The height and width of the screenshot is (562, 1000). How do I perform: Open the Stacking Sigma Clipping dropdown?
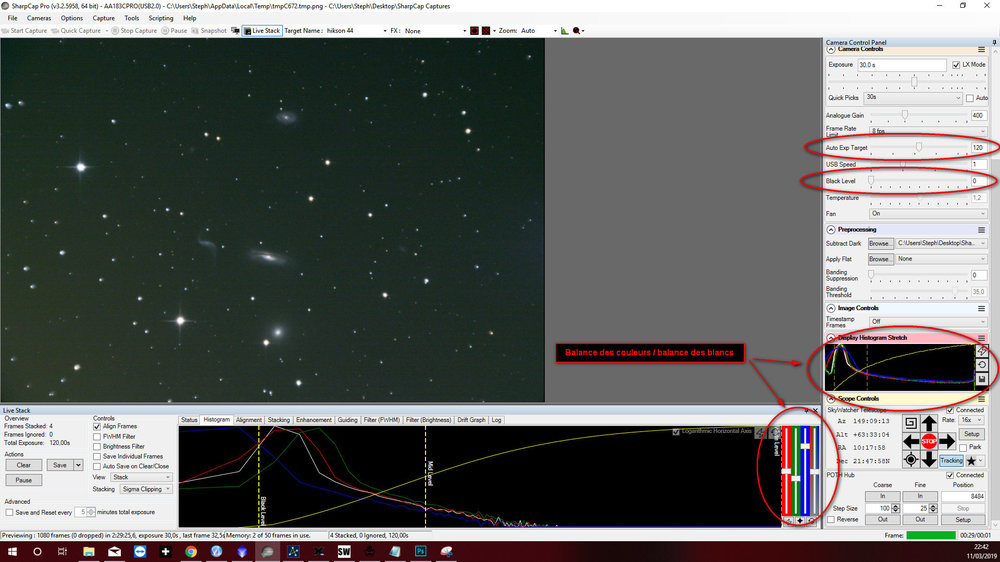click(x=146, y=489)
